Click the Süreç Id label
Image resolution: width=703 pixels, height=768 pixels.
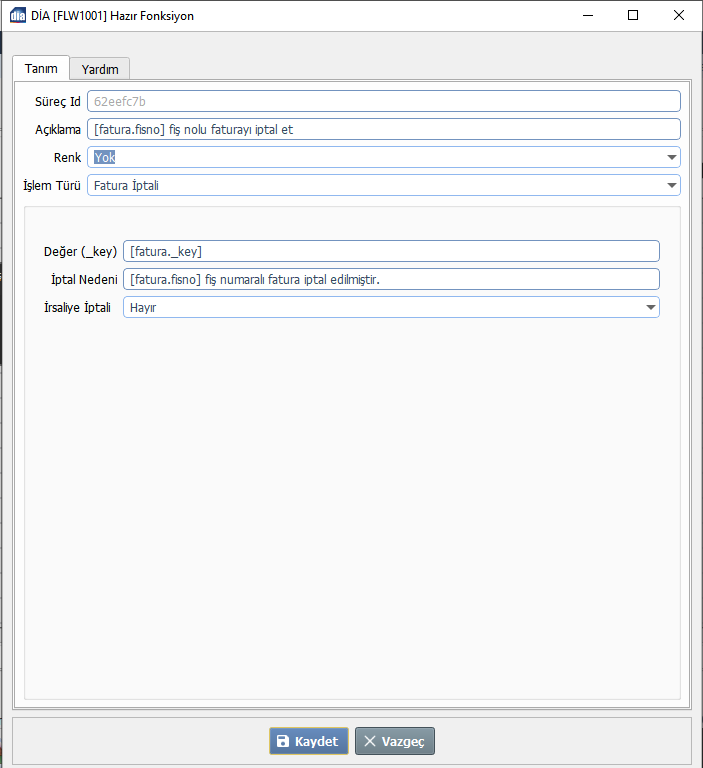(x=58, y=101)
